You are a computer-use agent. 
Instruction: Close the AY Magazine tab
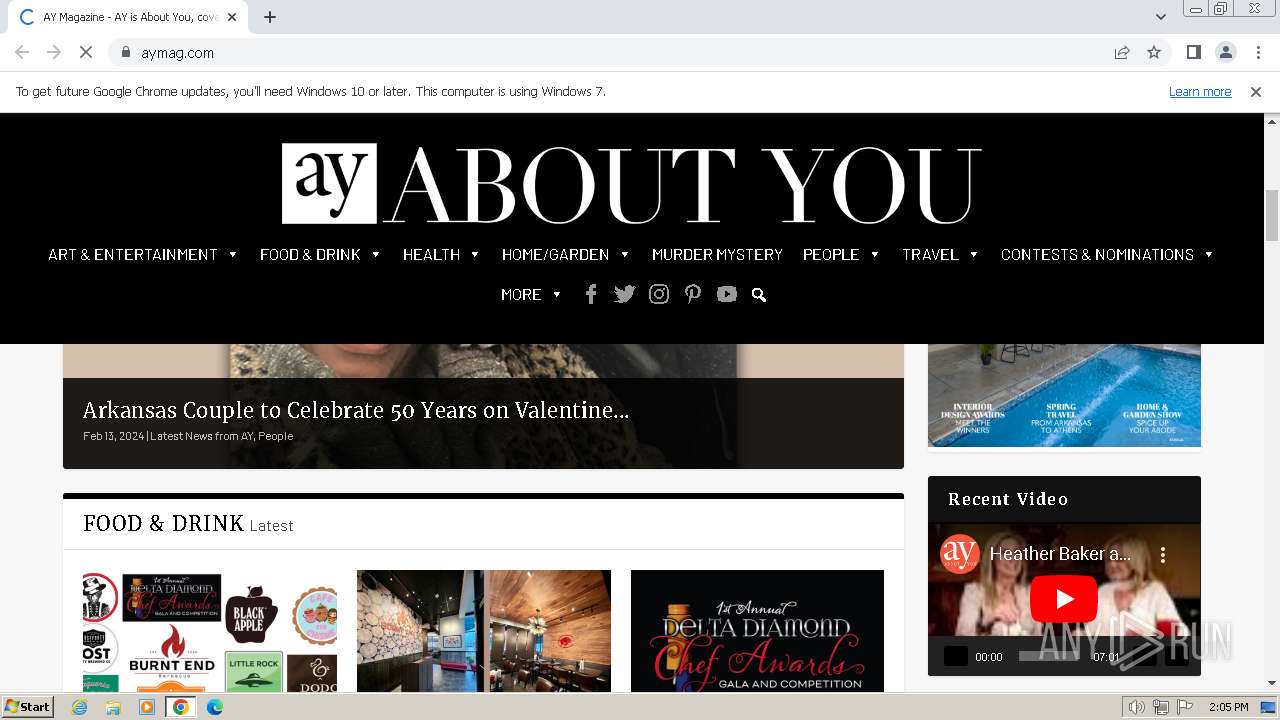point(233,17)
